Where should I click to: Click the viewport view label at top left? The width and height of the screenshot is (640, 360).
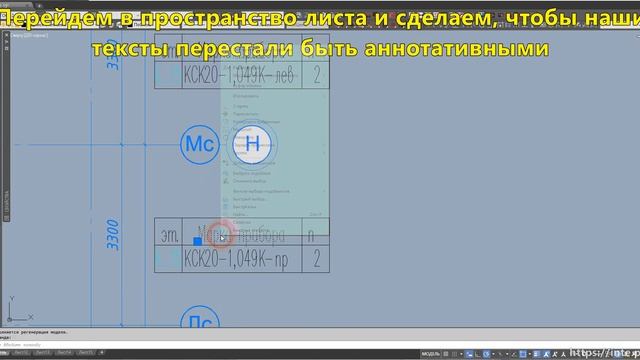[29, 36]
